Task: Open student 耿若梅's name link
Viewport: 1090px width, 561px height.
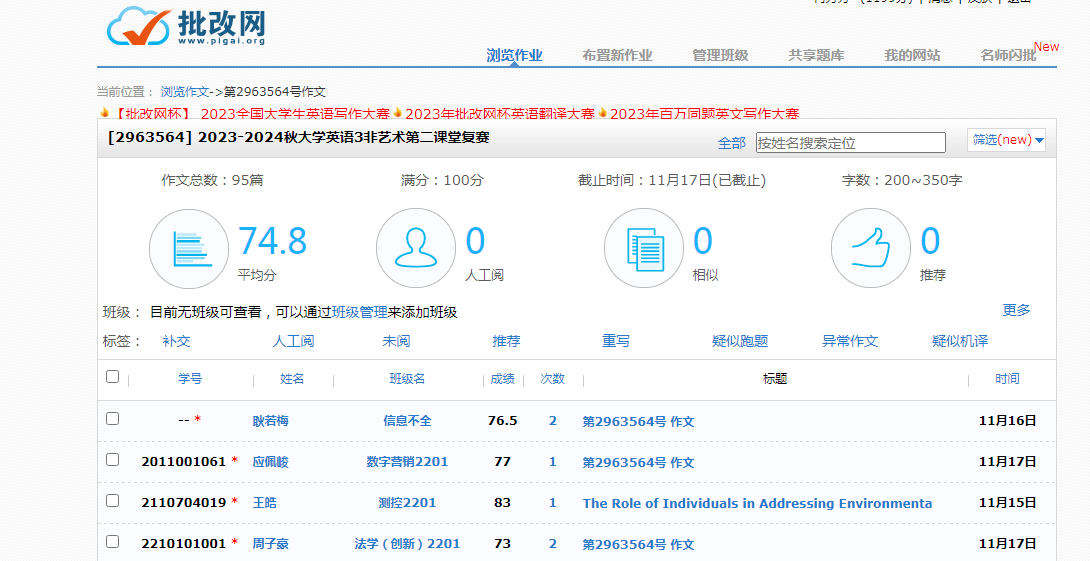Action: pyautogui.click(x=270, y=421)
